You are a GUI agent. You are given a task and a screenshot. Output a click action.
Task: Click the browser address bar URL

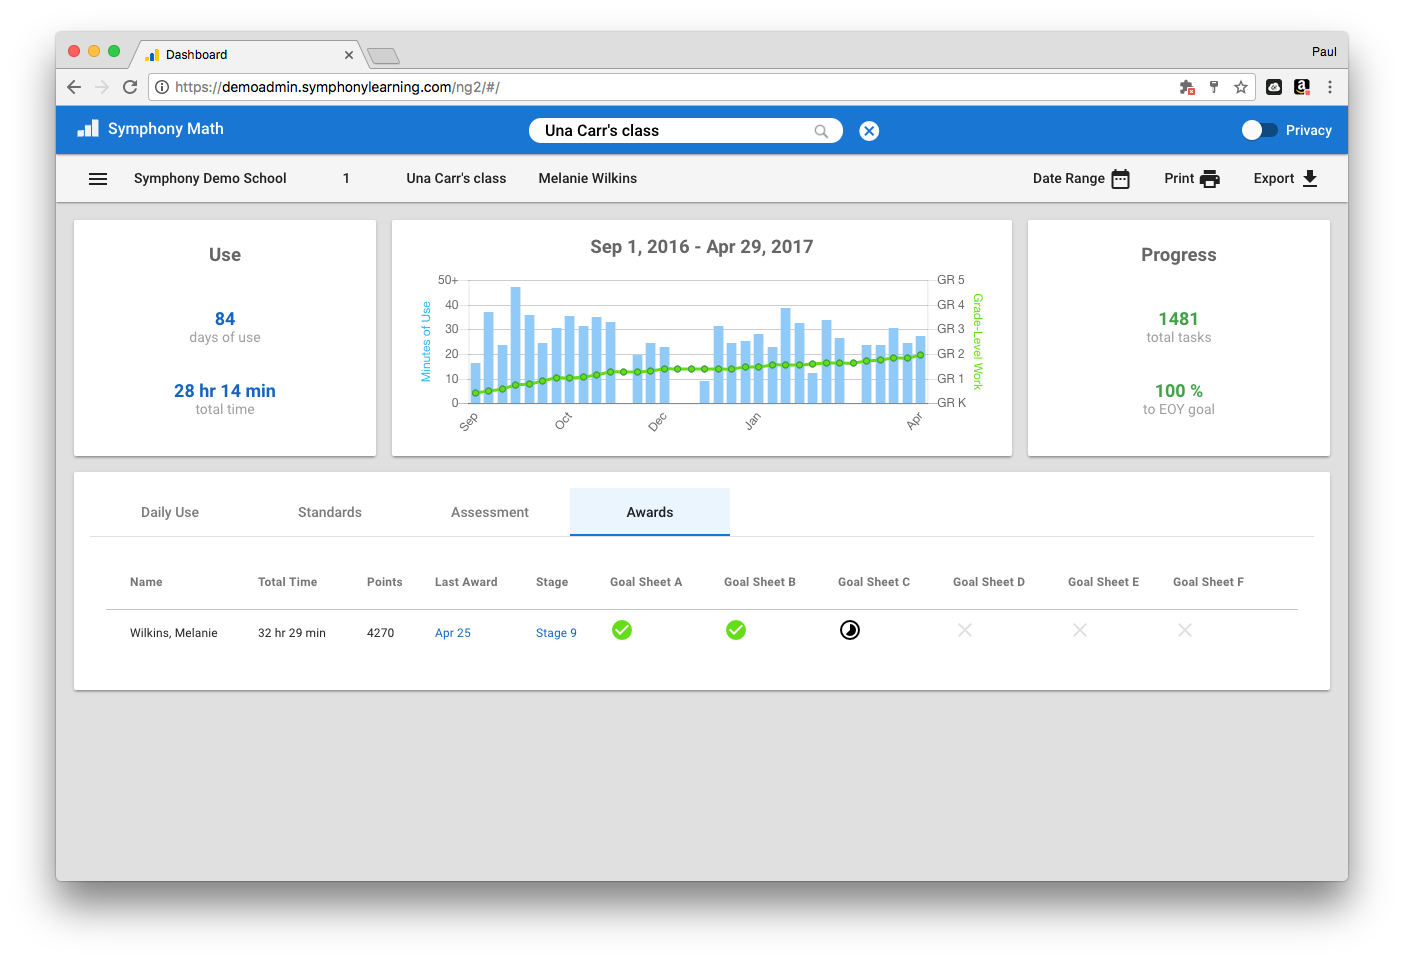(337, 87)
